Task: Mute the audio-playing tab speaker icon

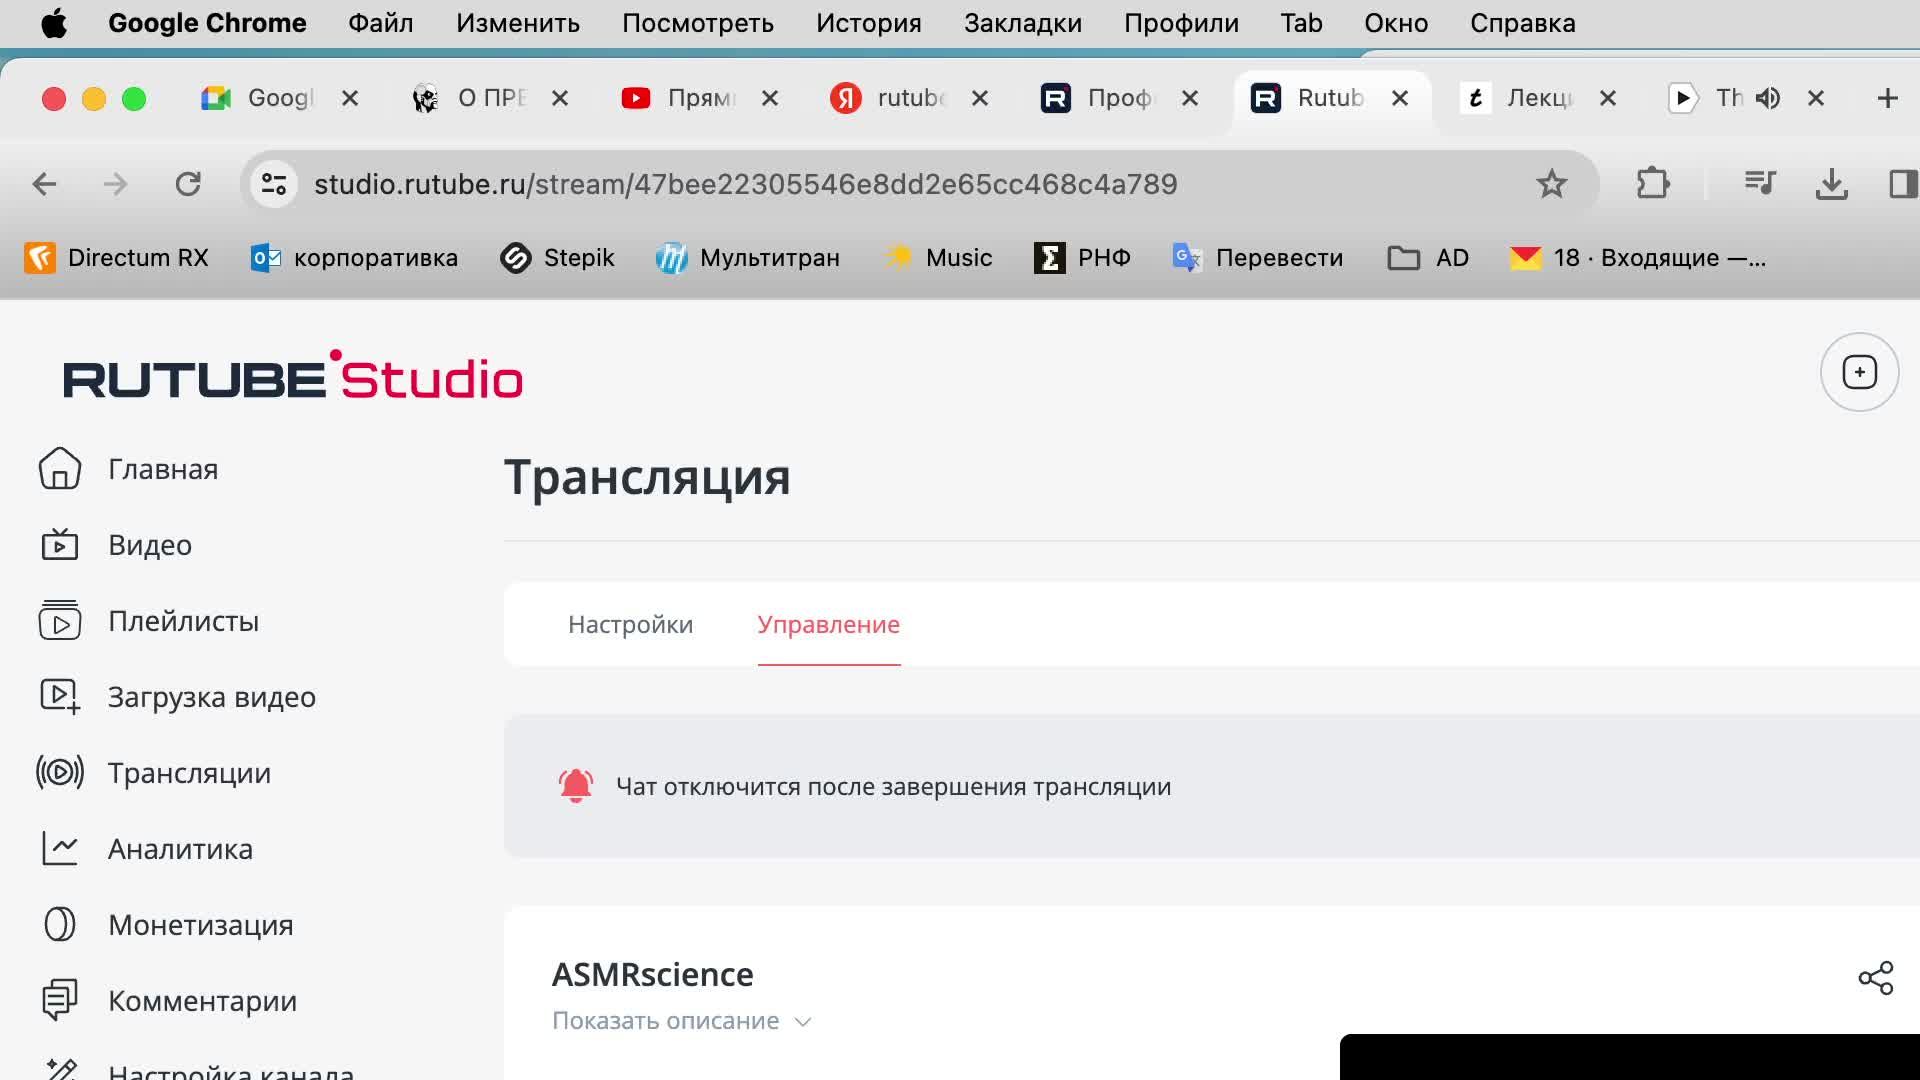Action: 1768,98
